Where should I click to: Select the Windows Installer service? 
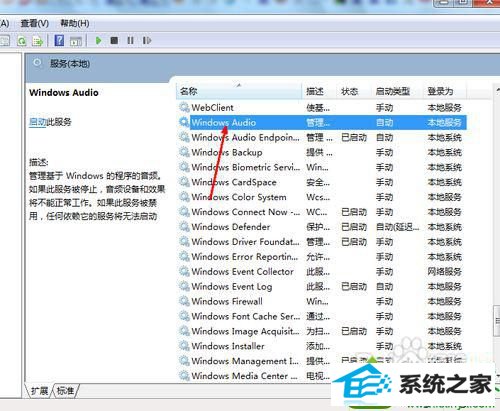pos(321,346)
